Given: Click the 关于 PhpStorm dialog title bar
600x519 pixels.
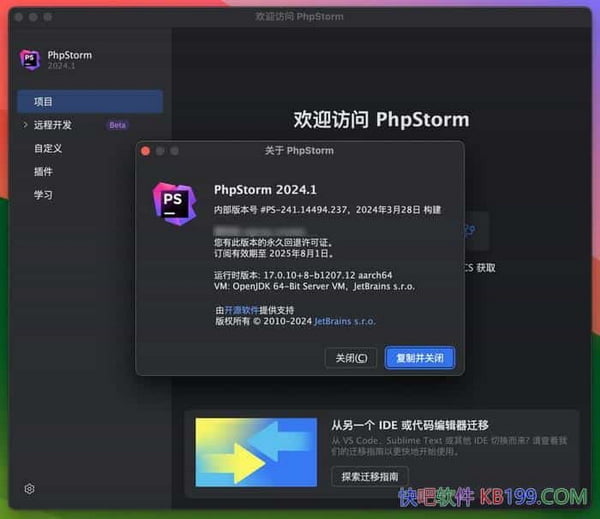Looking at the screenshot, I should tap(300, 151).
